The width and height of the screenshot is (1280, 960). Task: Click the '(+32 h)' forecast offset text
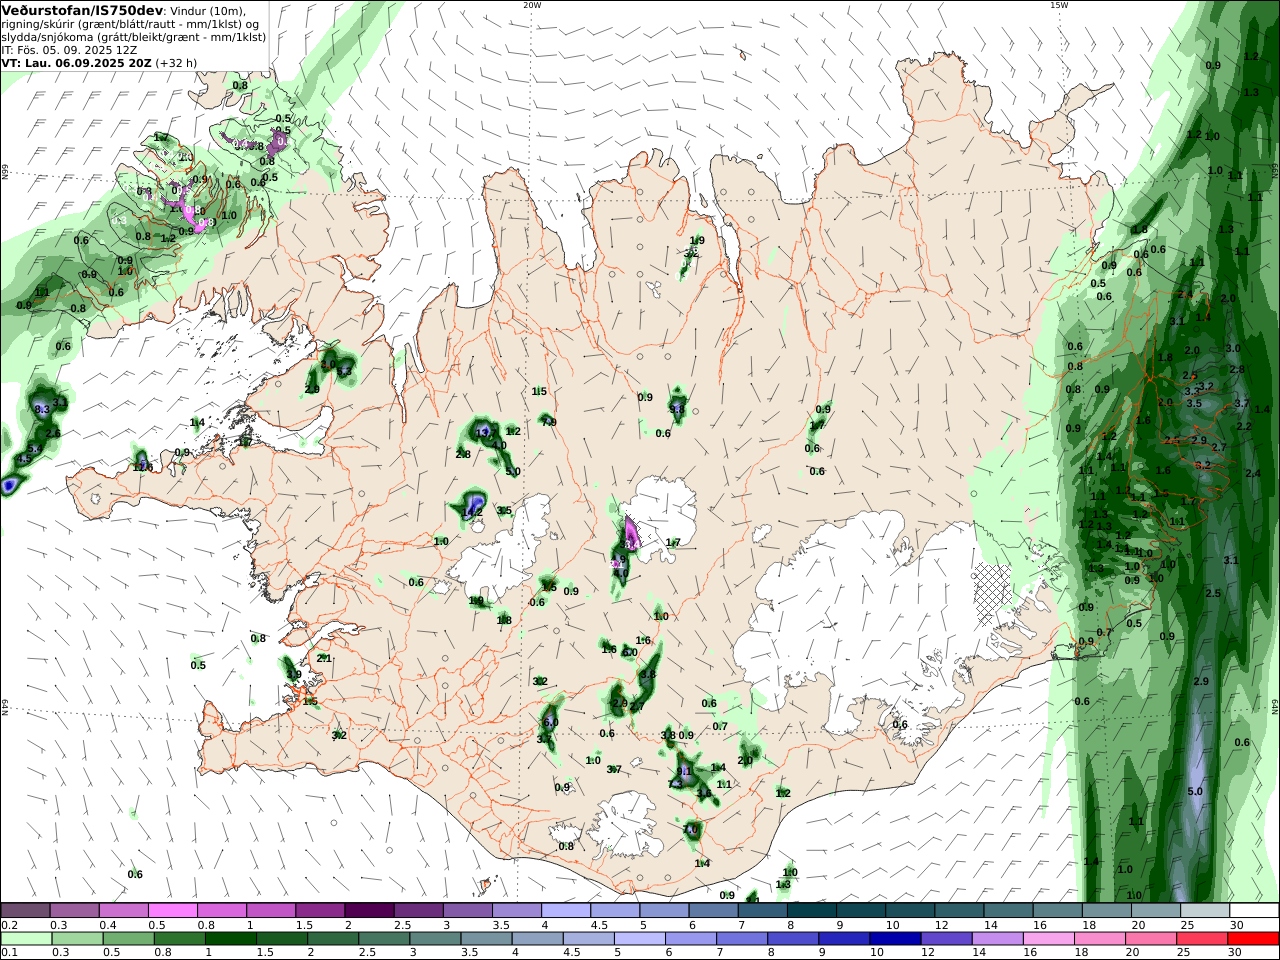click(x=176, y=62)
